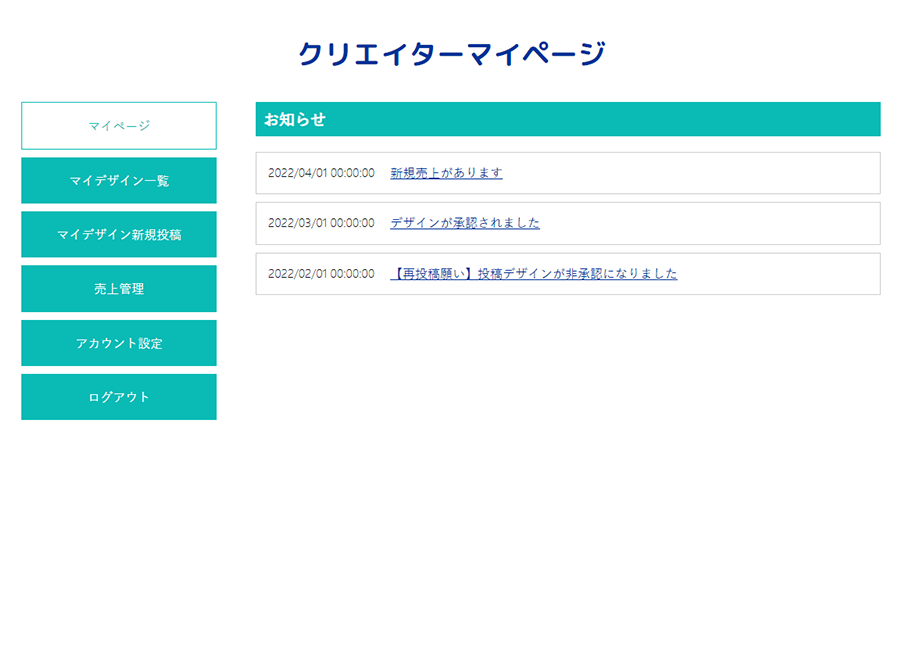Click empty space in the 新規売上 notice row
Image resolution: width=900 pixels, height=660 pixels.
[x=700, y=173]
